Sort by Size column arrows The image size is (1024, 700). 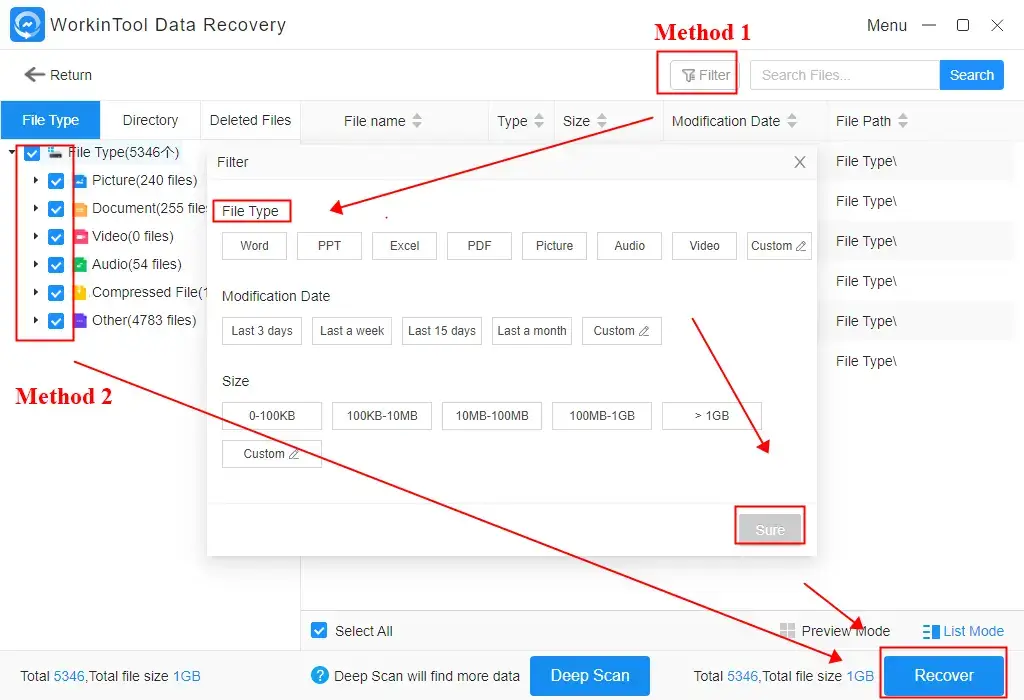click(x=602, y=121)
